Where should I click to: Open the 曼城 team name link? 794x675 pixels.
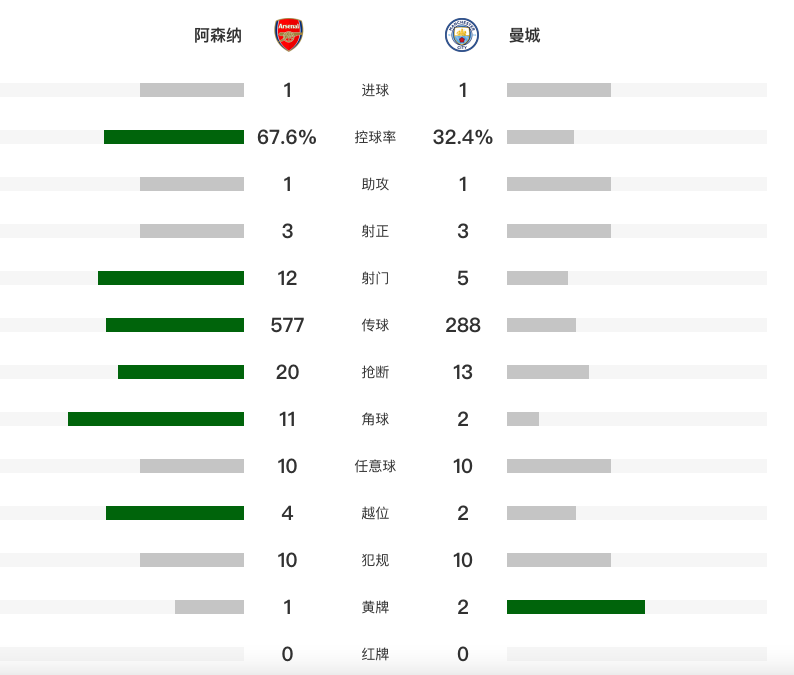[x=524, y=35]
